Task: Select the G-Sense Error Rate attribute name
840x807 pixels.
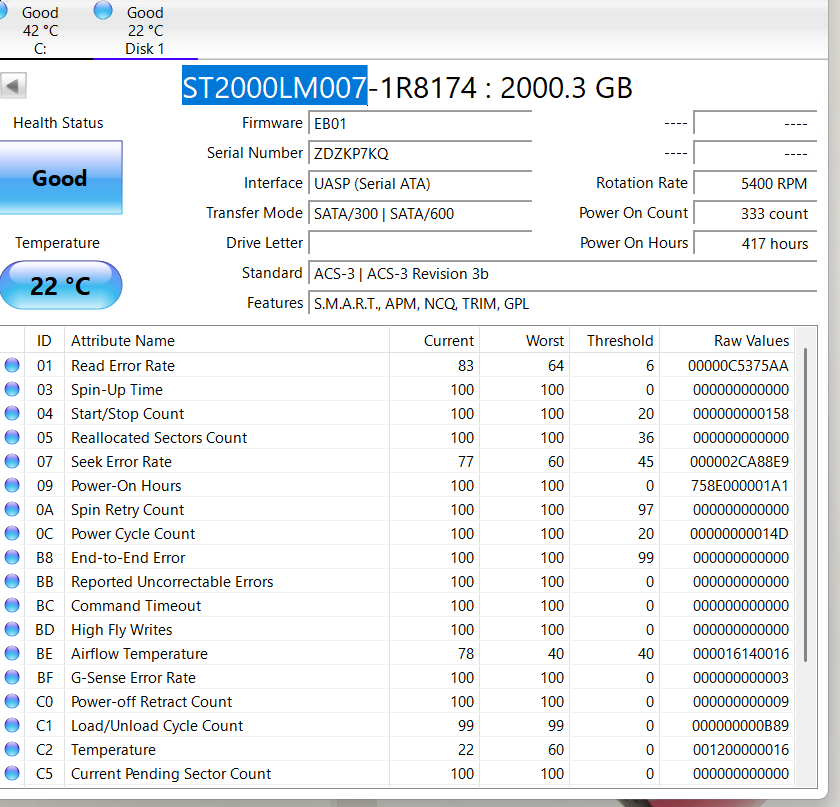Action: pyautogui.click(x=133, y=678)
